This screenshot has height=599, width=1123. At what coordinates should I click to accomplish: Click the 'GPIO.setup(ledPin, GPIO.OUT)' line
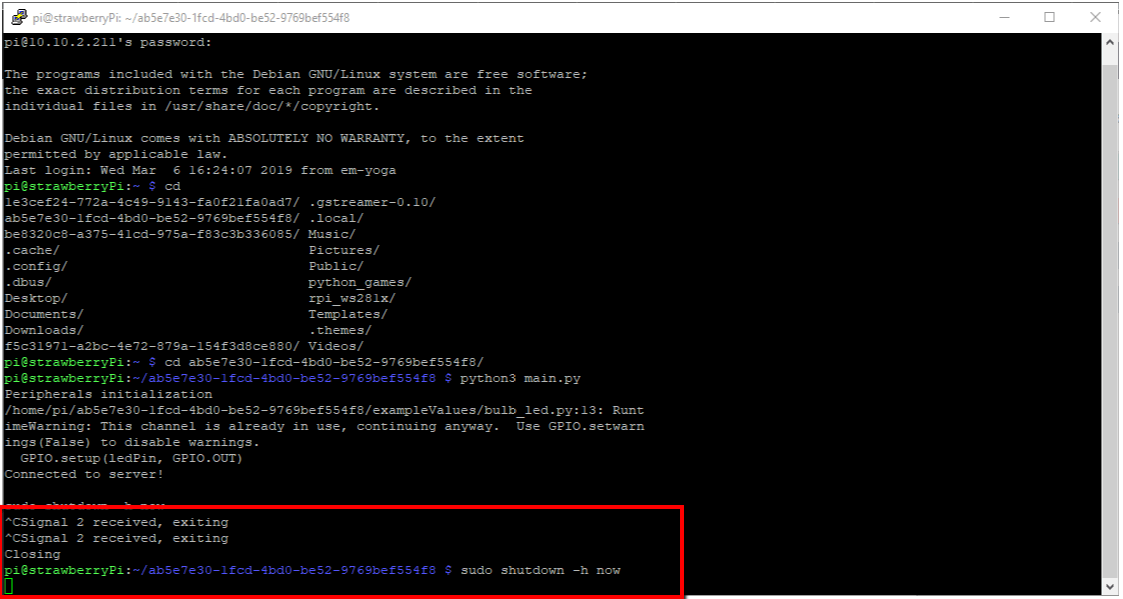point(132,458)
